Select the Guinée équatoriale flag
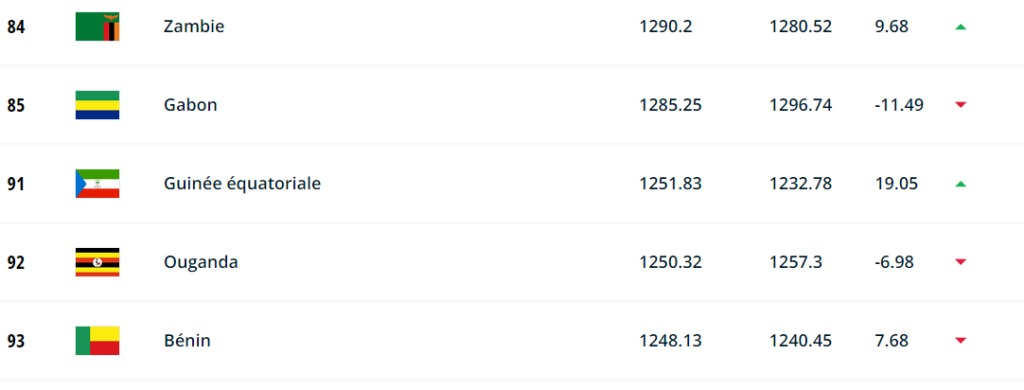1024x390 pixels. pyautogui.click(x=97, y=184)
